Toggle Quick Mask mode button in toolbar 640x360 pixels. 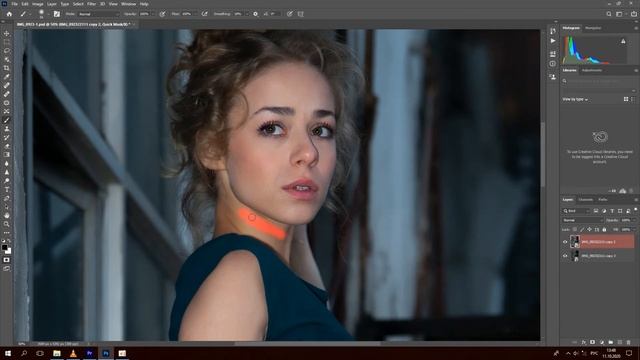point(7,260)
